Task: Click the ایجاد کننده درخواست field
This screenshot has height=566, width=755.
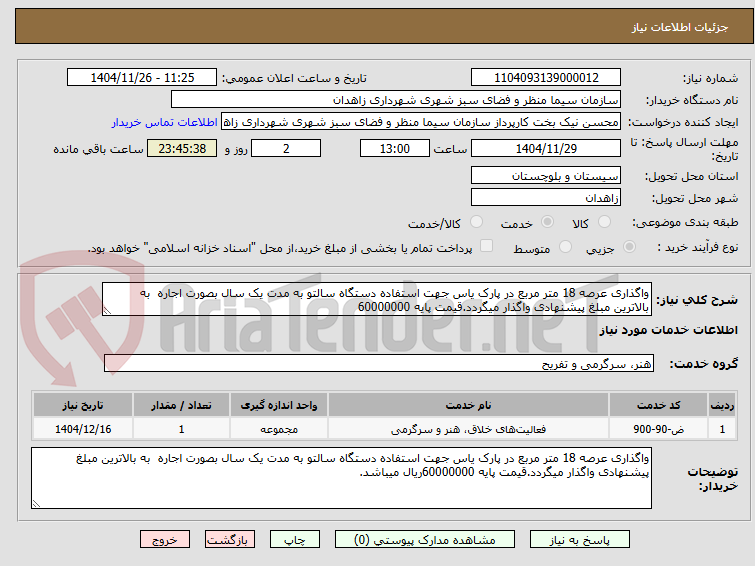Action: (421, 122)
